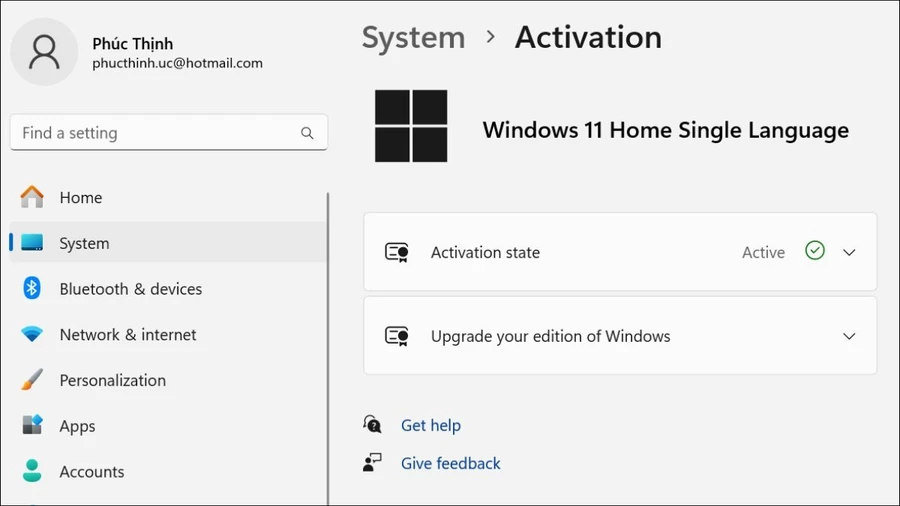Screen dimensions: 900x506
Task: Click the Give feedback person icon
Action: [372, 462]
